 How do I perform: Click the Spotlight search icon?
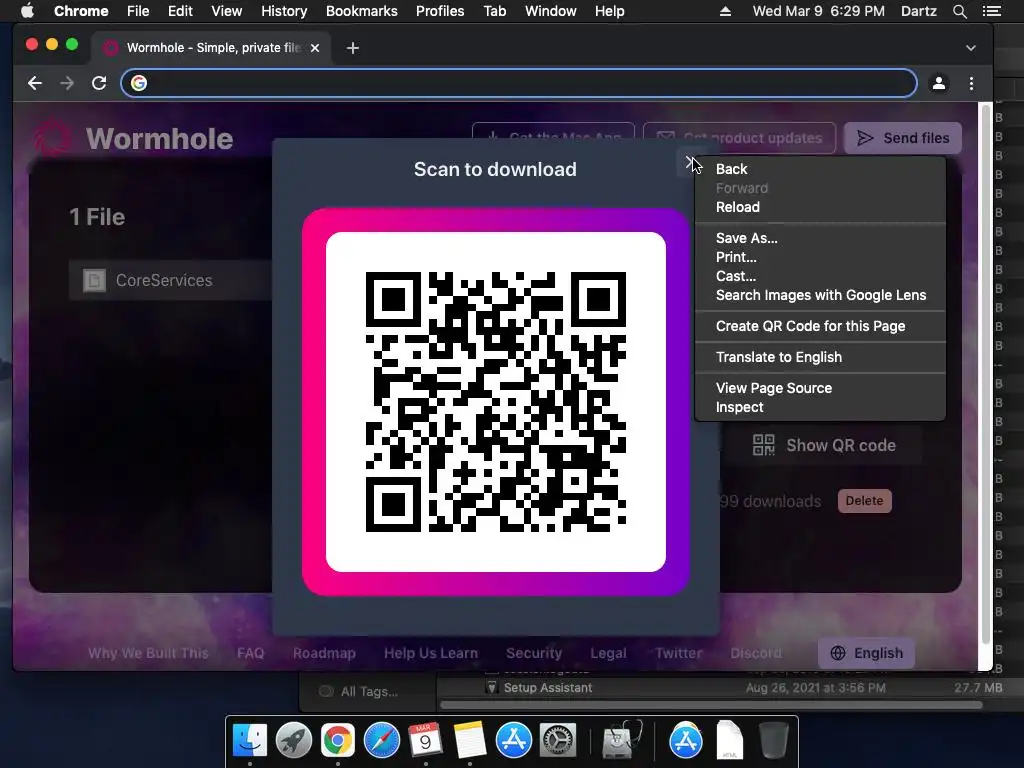tap(959, 11)
